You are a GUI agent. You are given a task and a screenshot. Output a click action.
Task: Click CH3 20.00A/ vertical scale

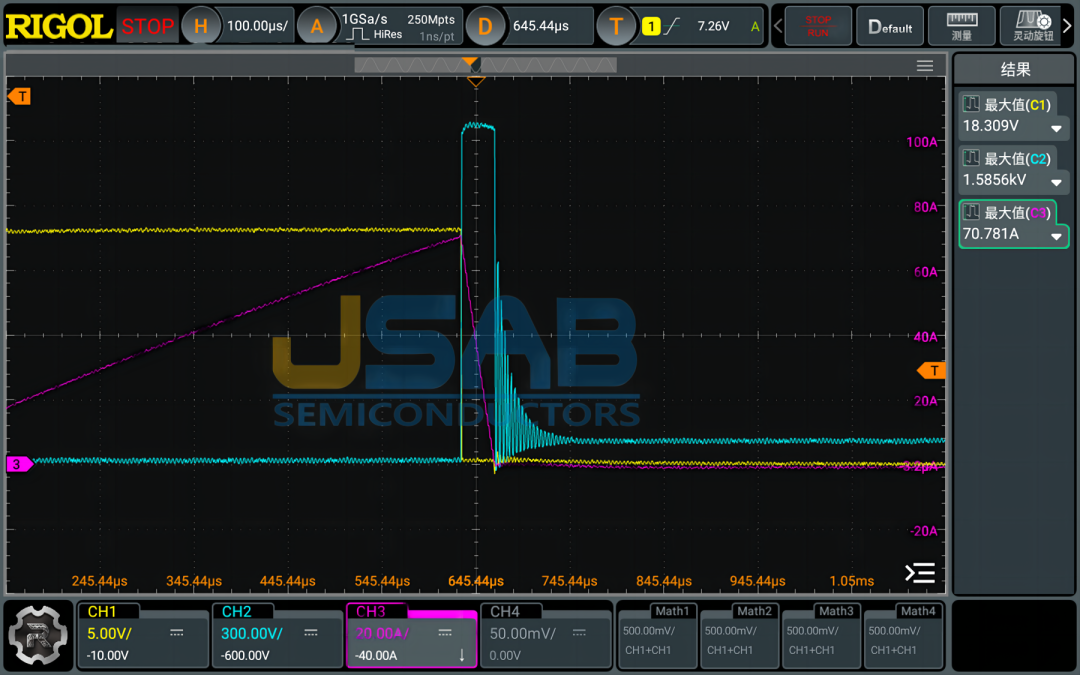pyautogui.click(x=382, y=633)
